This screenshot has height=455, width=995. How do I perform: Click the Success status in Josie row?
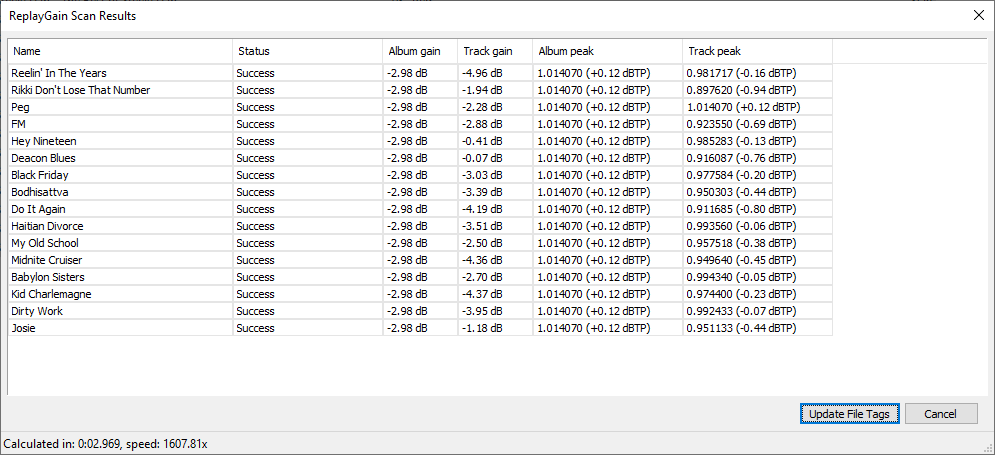click(x=255, y=328)
